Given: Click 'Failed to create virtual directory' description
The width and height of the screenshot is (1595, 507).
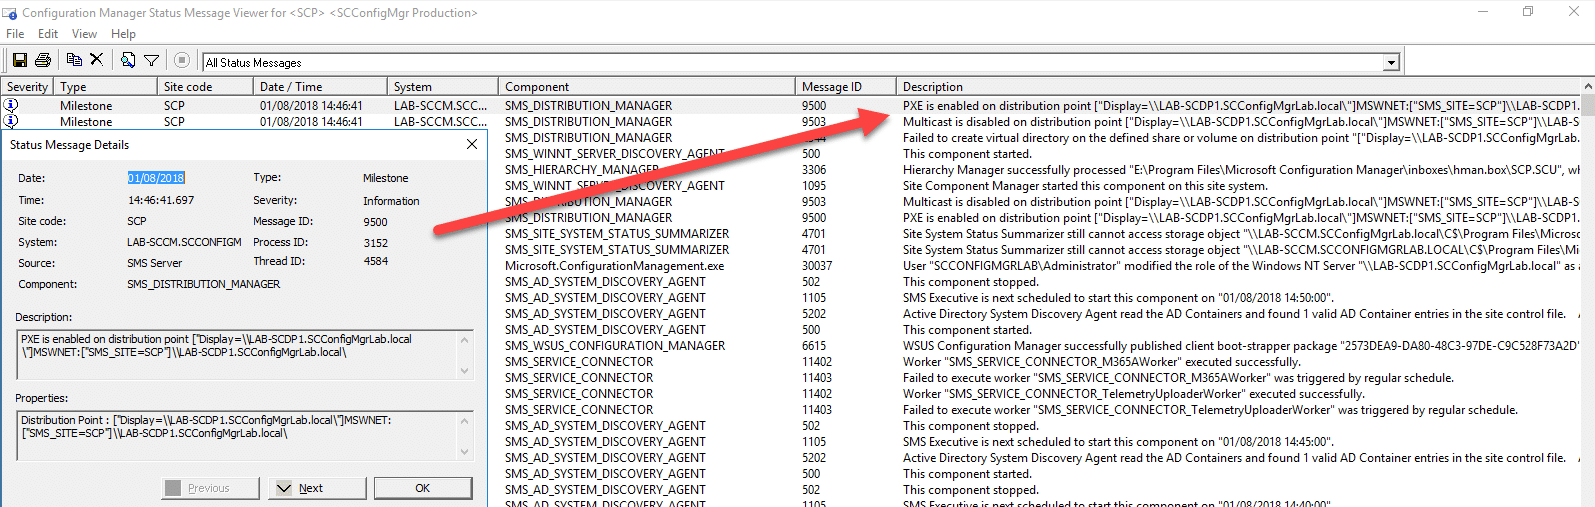Looking at the screenshot, I should tap(1240, 138).
